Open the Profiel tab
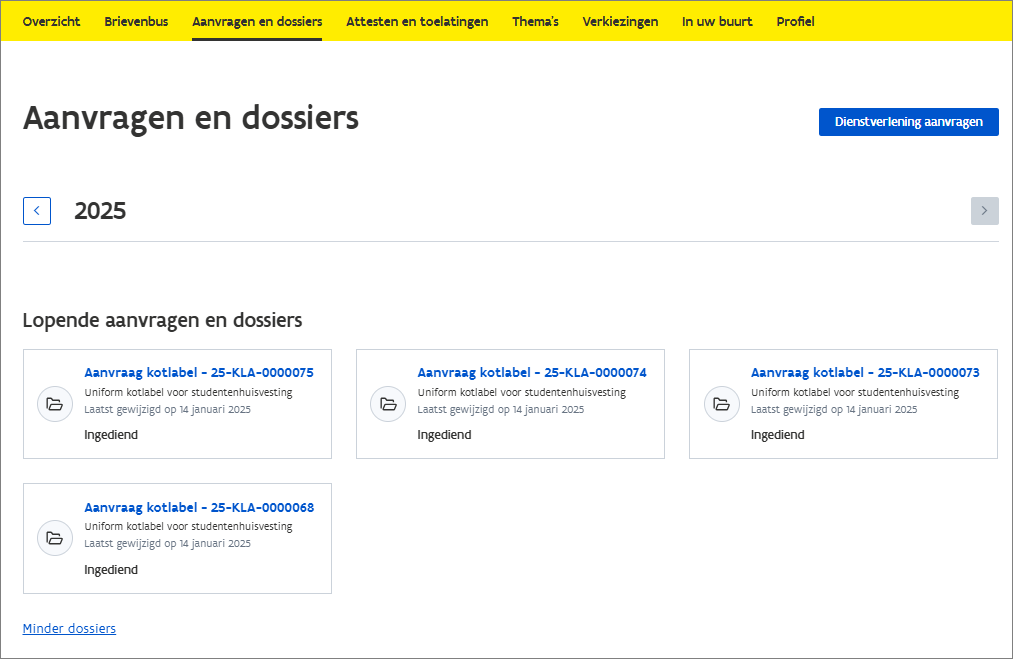Viewport: 1013px width, 659px height. click(795, 21)
